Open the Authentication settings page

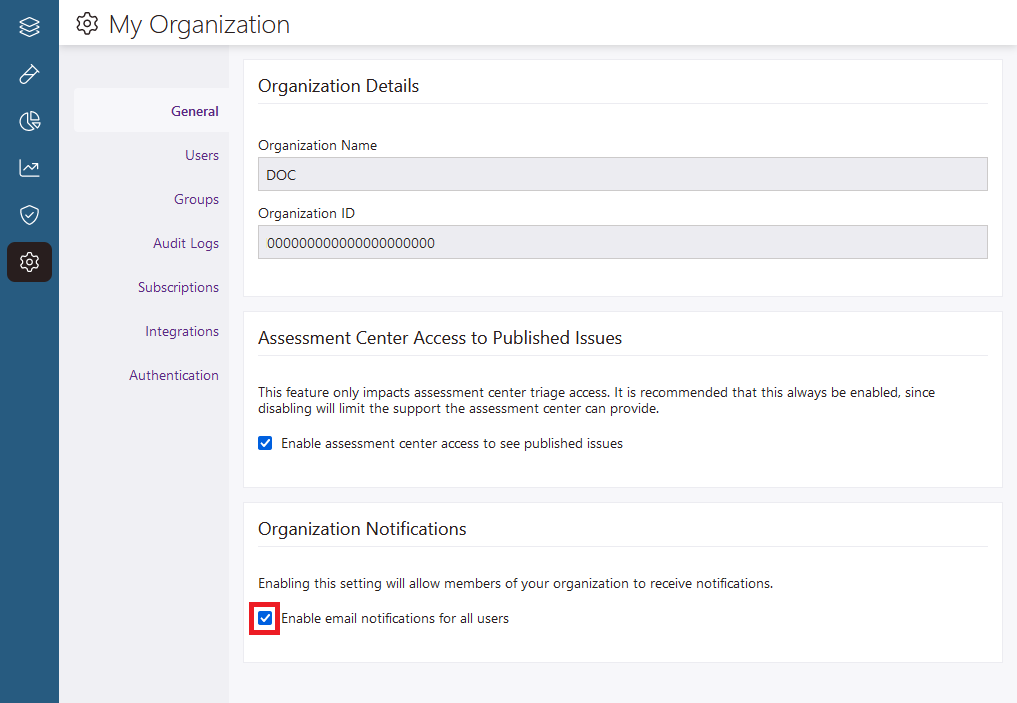(x=174, y=375)
